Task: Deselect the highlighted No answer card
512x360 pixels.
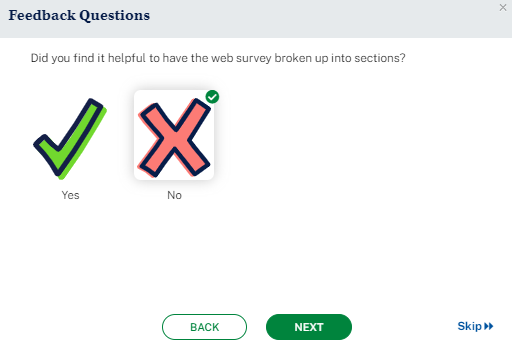Action: coord(174,135)
